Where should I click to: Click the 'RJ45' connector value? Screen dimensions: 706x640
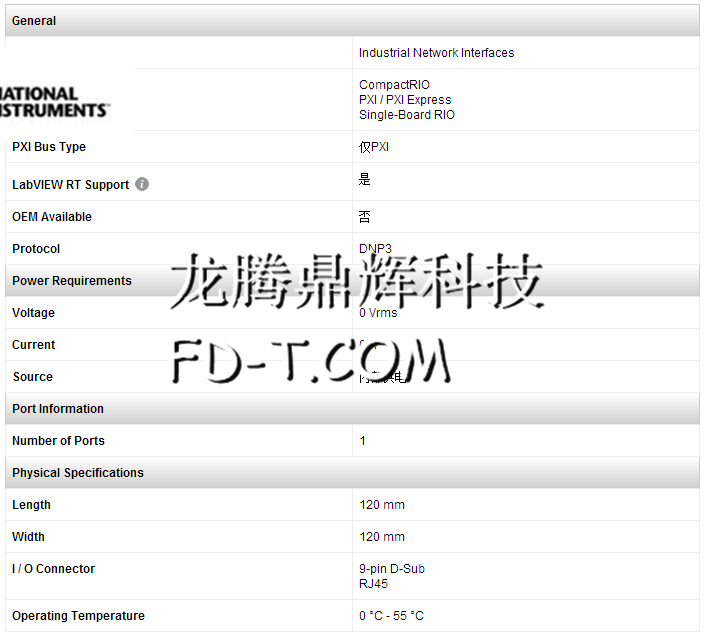tap(373, 584)
